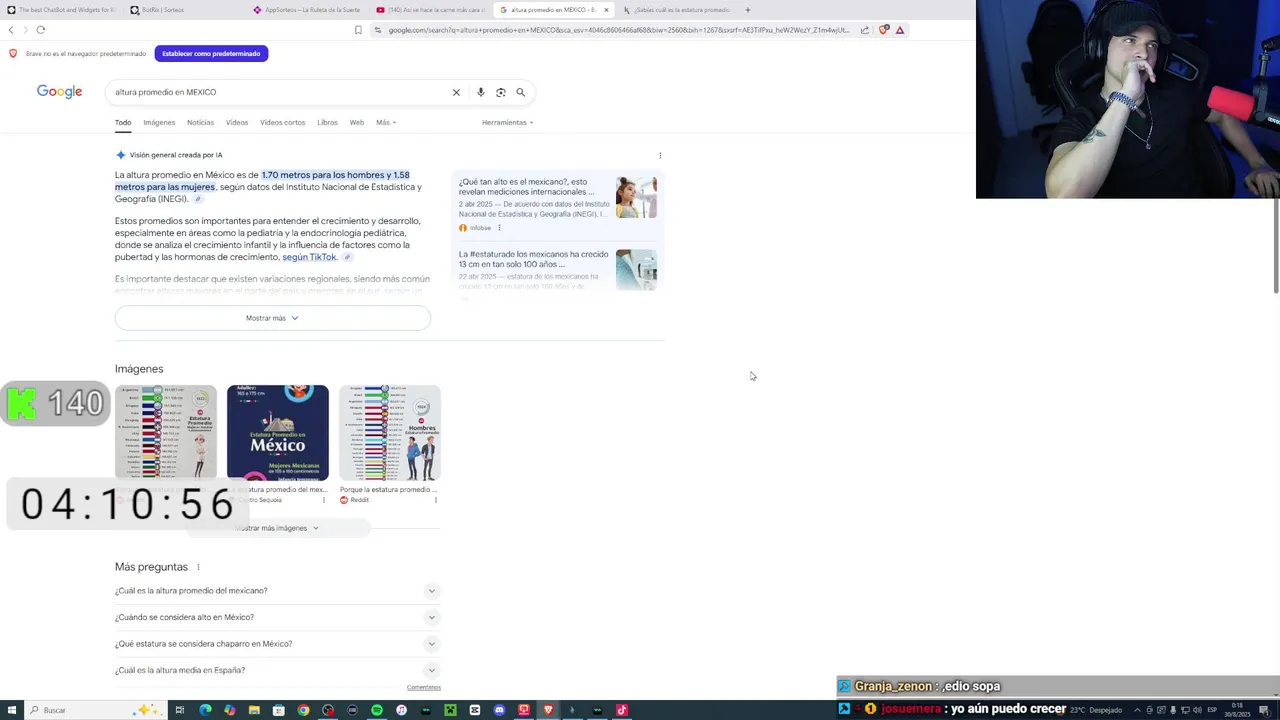The height and width of the screenshot is (720, 1280).
Task: Share this page from address bar
Action: coord(865,30)
